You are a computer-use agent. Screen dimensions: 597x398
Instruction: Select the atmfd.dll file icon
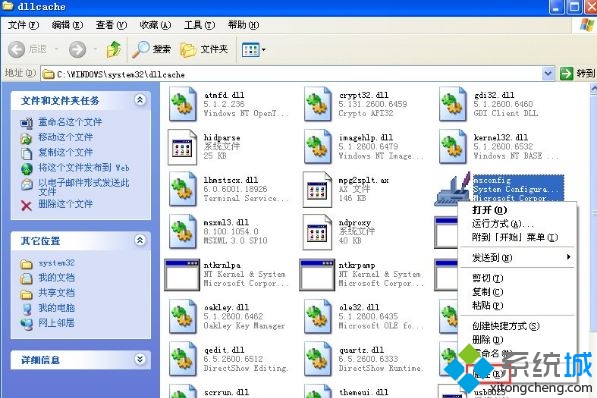[x=182, y=104]
